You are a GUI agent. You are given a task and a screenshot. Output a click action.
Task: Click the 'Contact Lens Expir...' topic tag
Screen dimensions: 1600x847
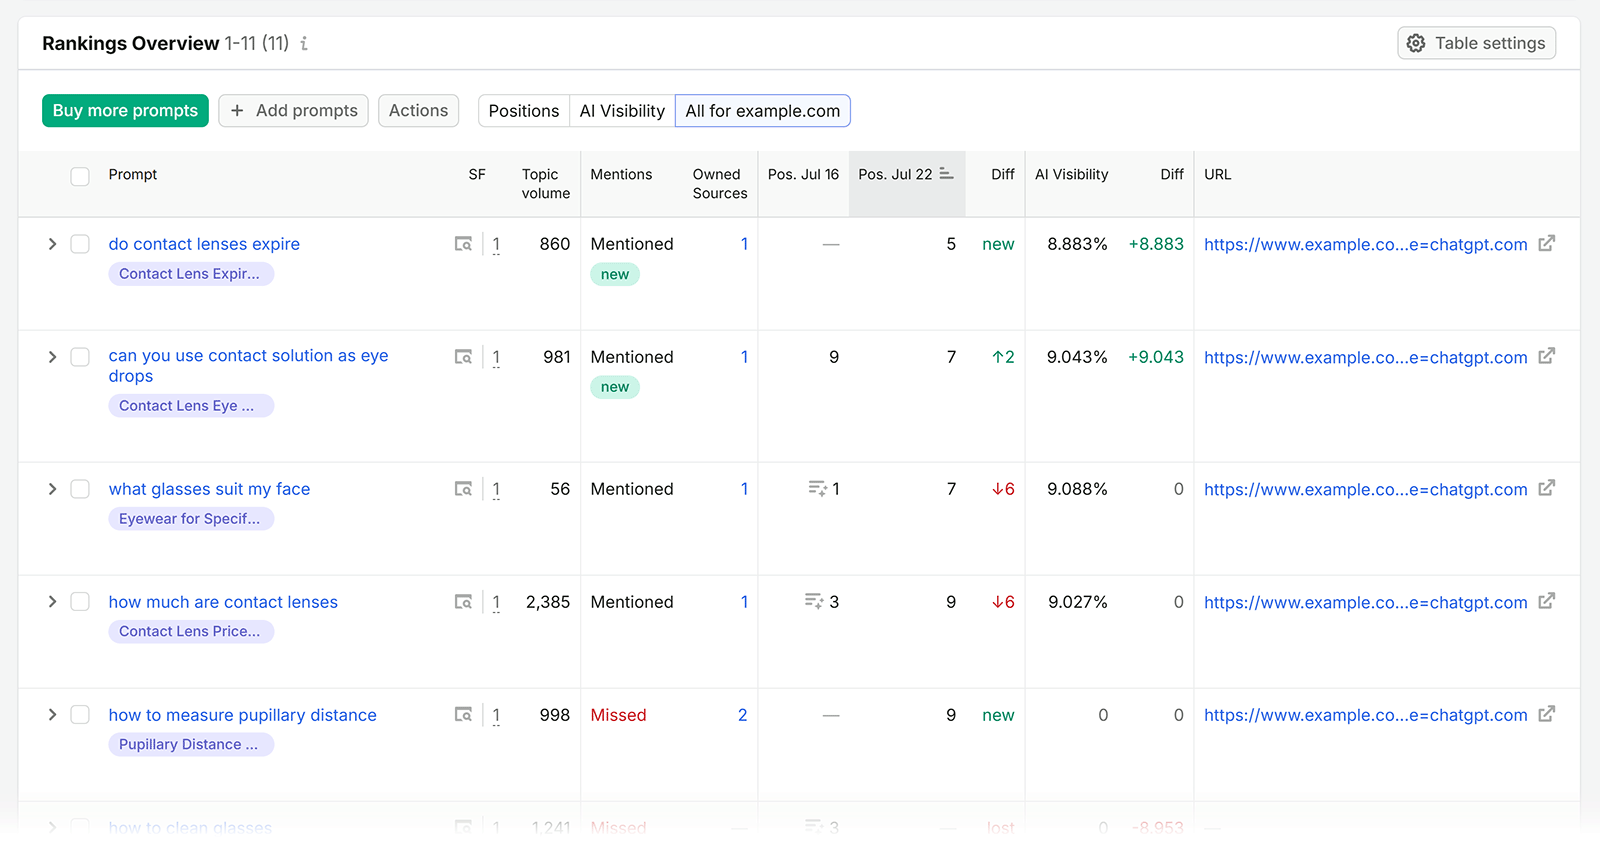pos(191,274)
